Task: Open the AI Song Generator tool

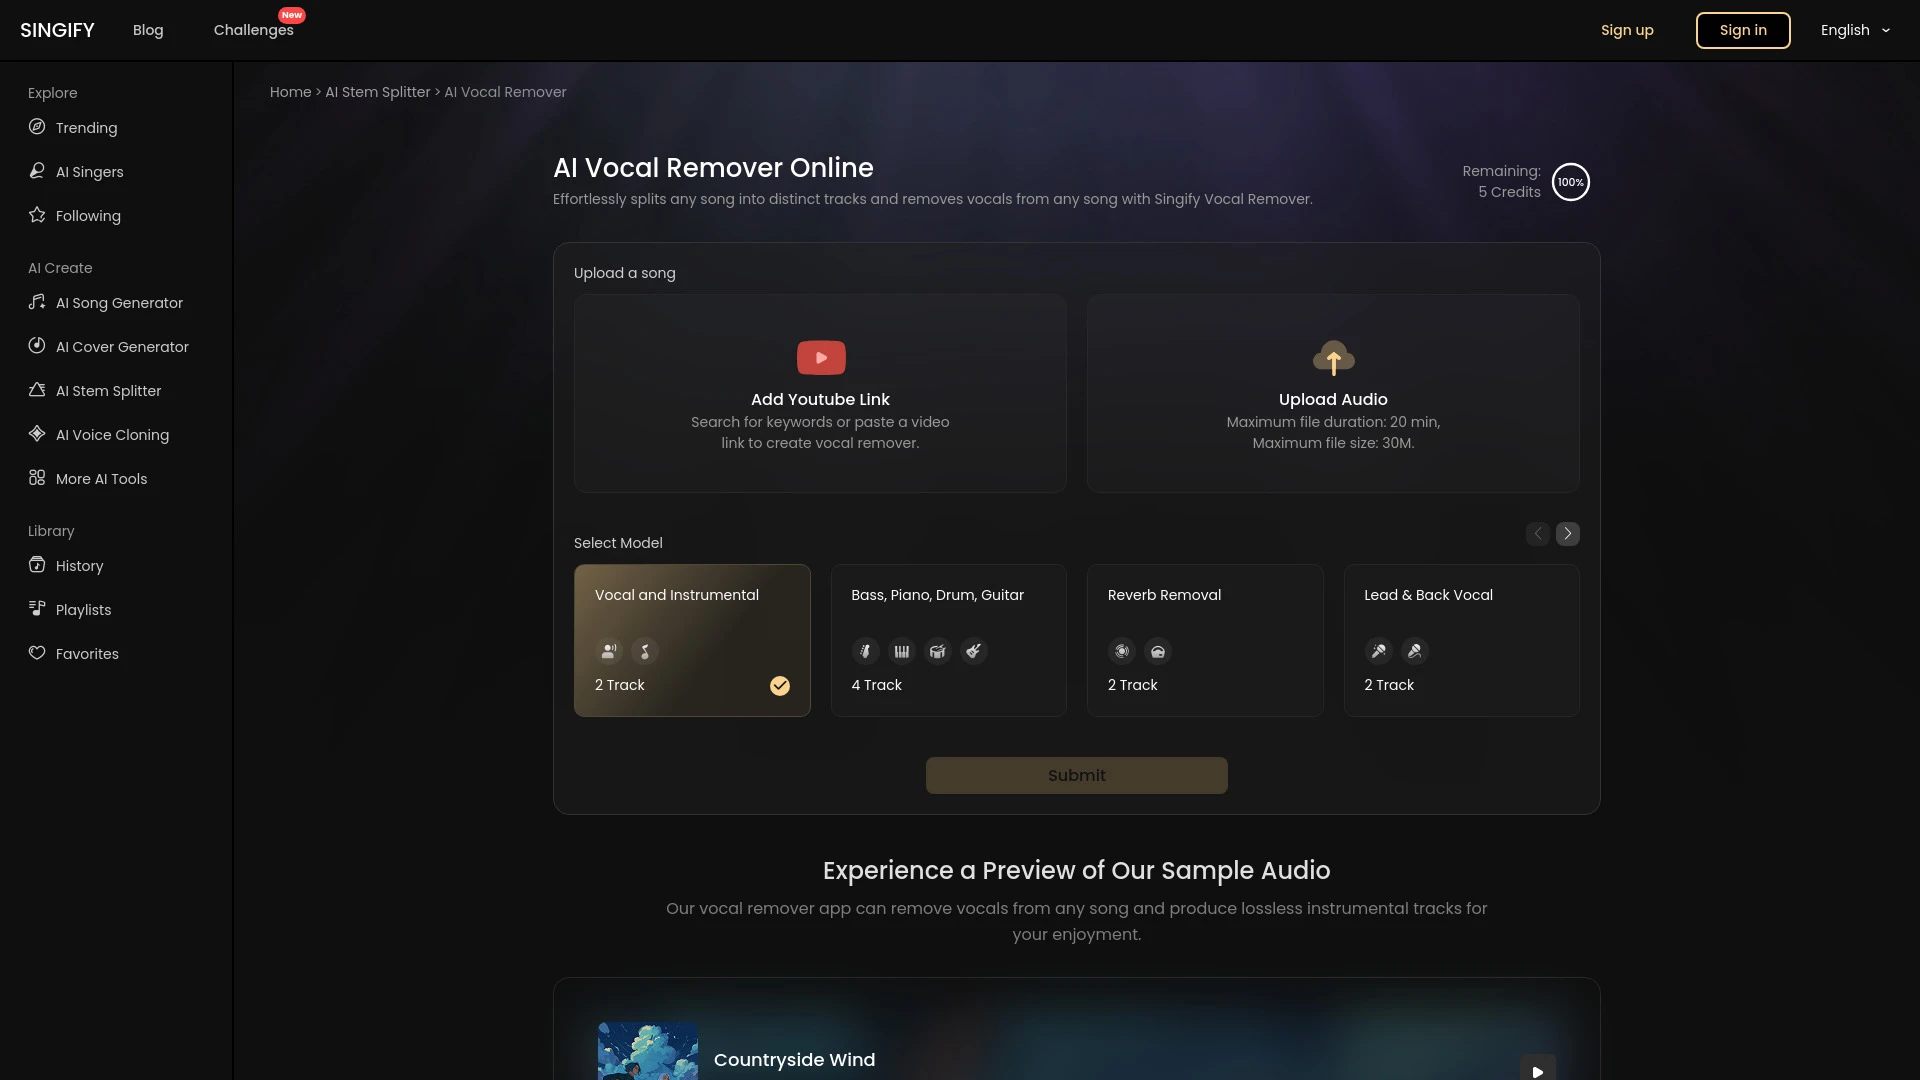Action: [119, 302]
